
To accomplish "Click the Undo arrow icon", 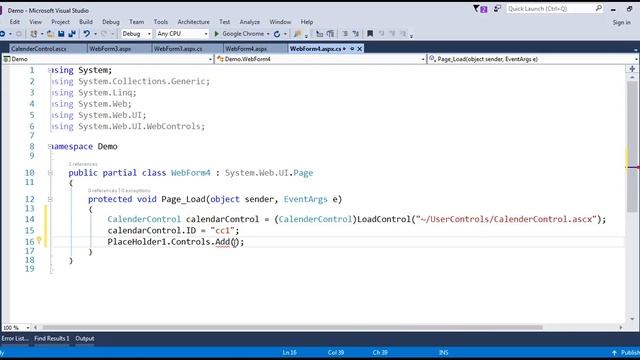I will (x=87, y=34).
